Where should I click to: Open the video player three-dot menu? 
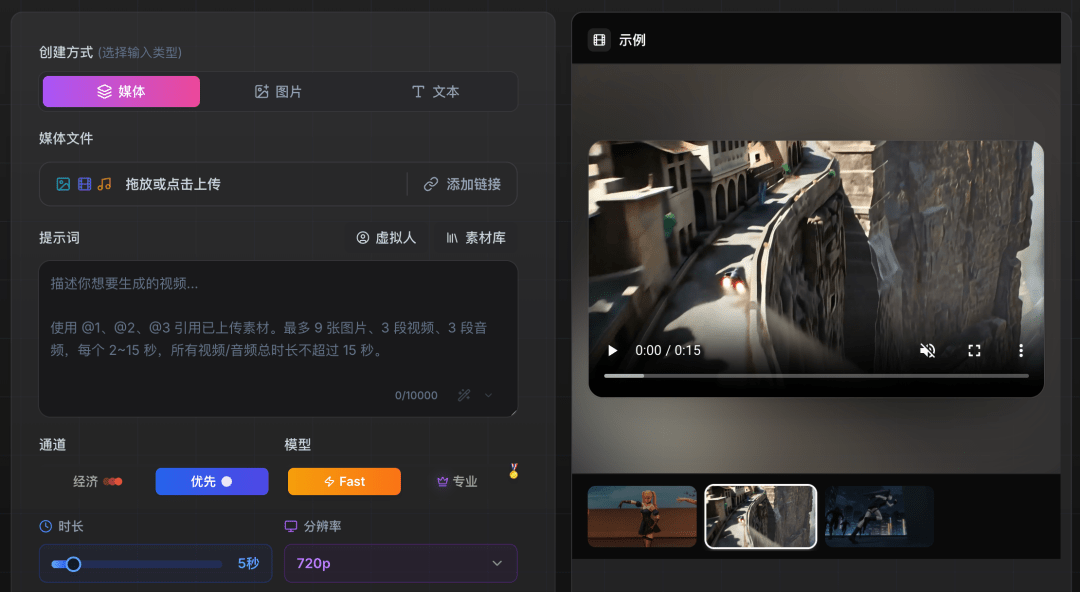pos(1021,351)
